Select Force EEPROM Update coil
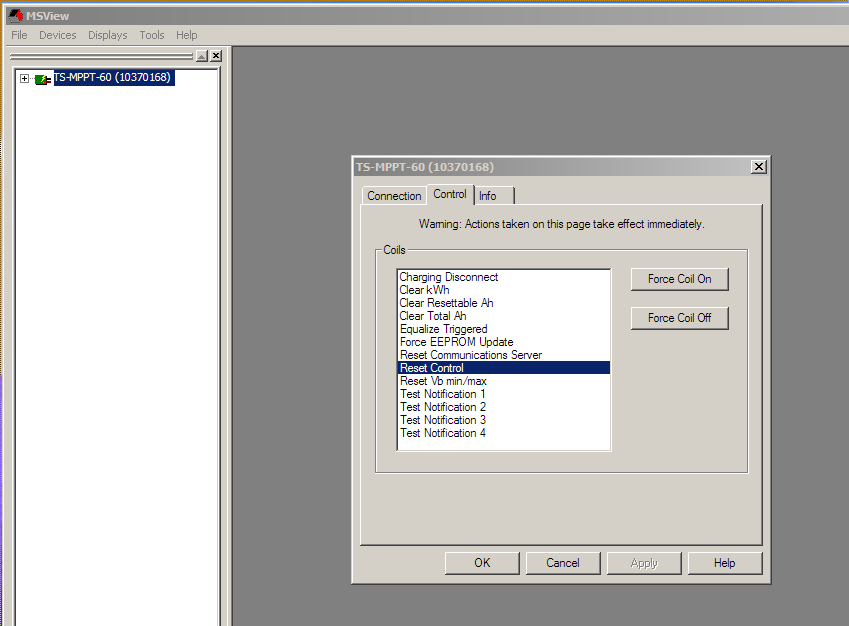Screen dimensions: 849x626 [504, 342]
